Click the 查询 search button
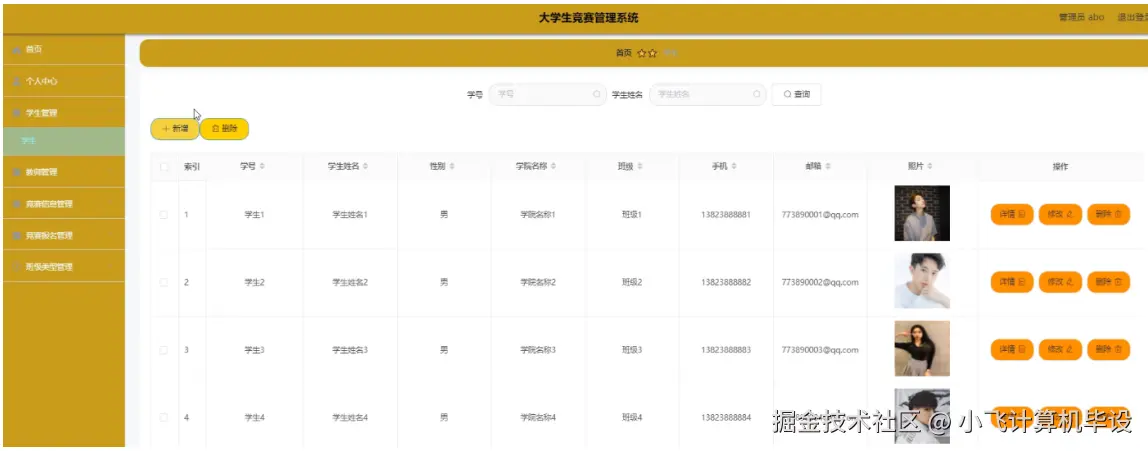The width and height of the screenshot is (1148, 451). click(797, 94)
